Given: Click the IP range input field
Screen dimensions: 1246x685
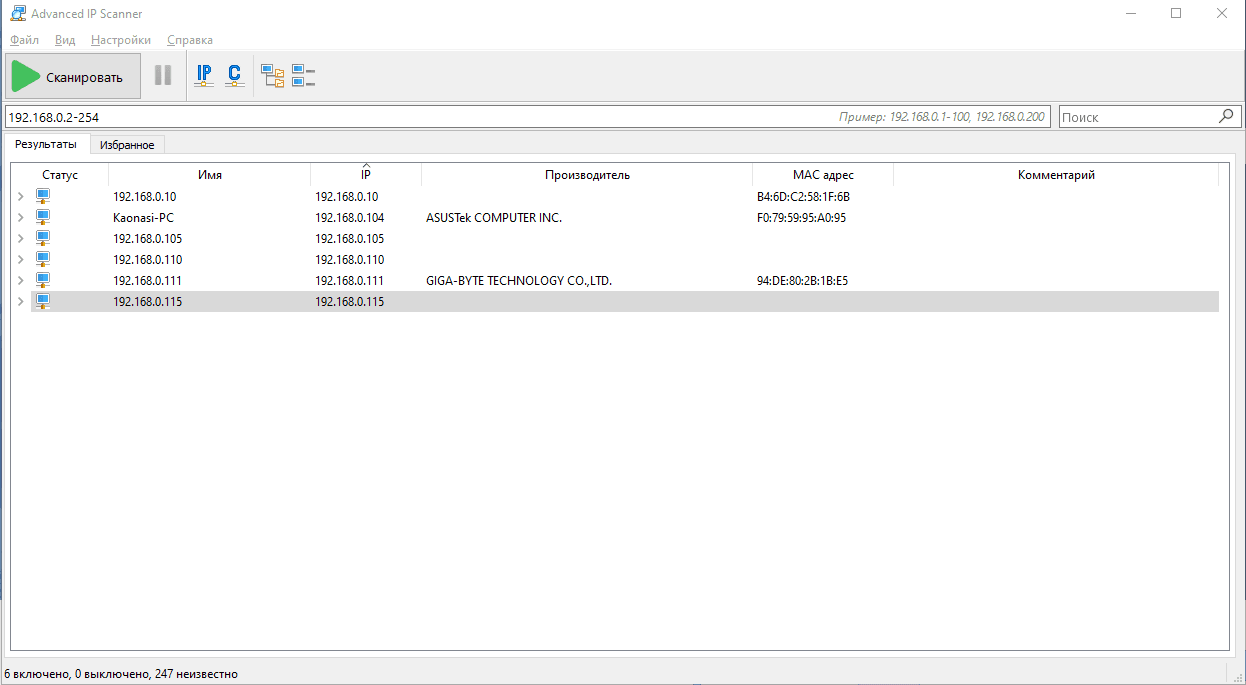Looking at the screenshot, I should click(x=400, y=117).
